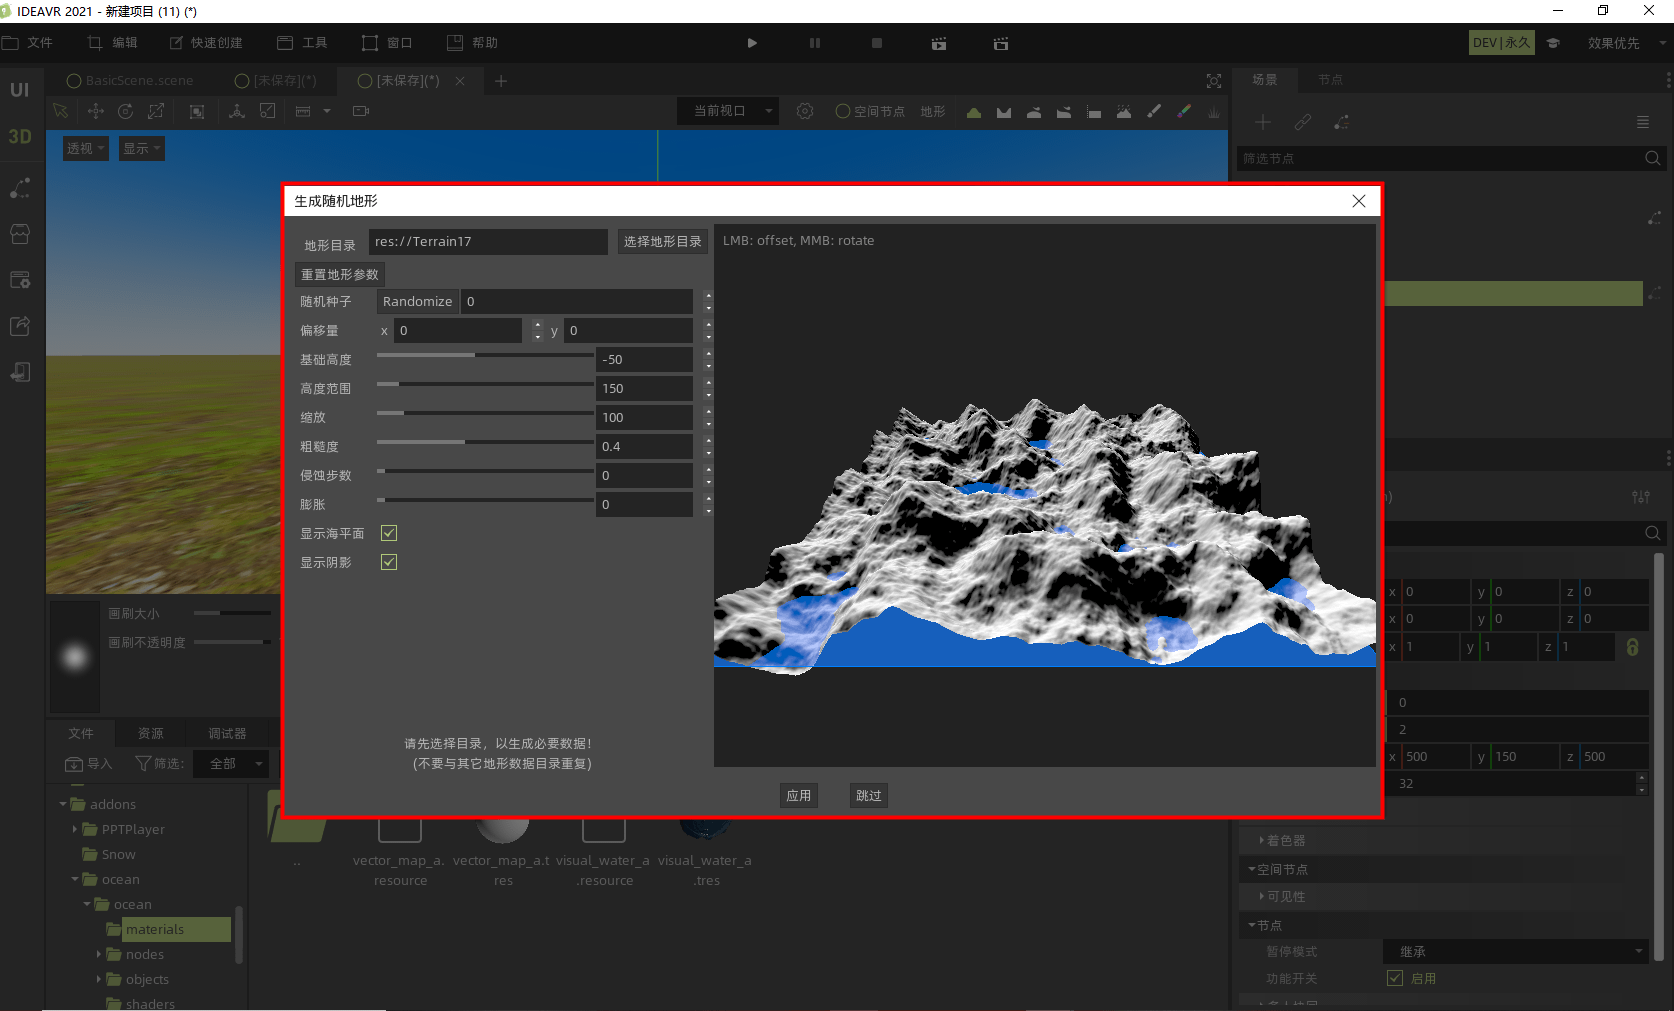Toggle the show shadows checkbox

389,562
